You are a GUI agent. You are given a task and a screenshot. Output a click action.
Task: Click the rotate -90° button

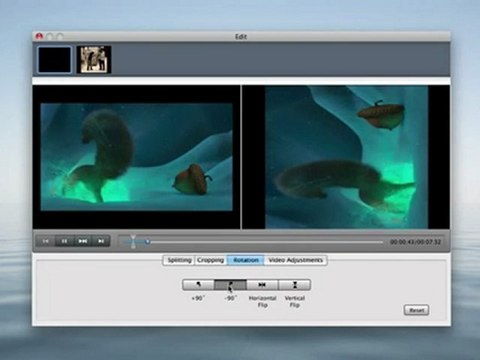pos(230,285)
